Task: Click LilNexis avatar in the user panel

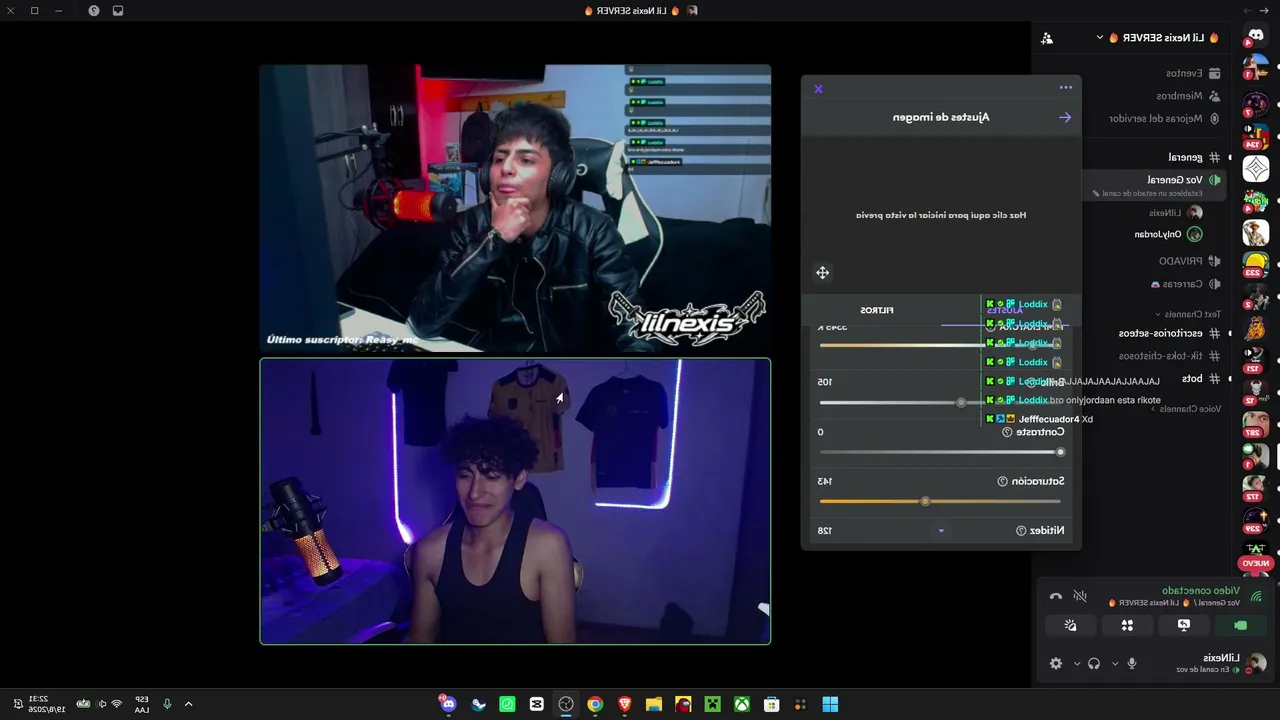Action: coord(1257,663)
